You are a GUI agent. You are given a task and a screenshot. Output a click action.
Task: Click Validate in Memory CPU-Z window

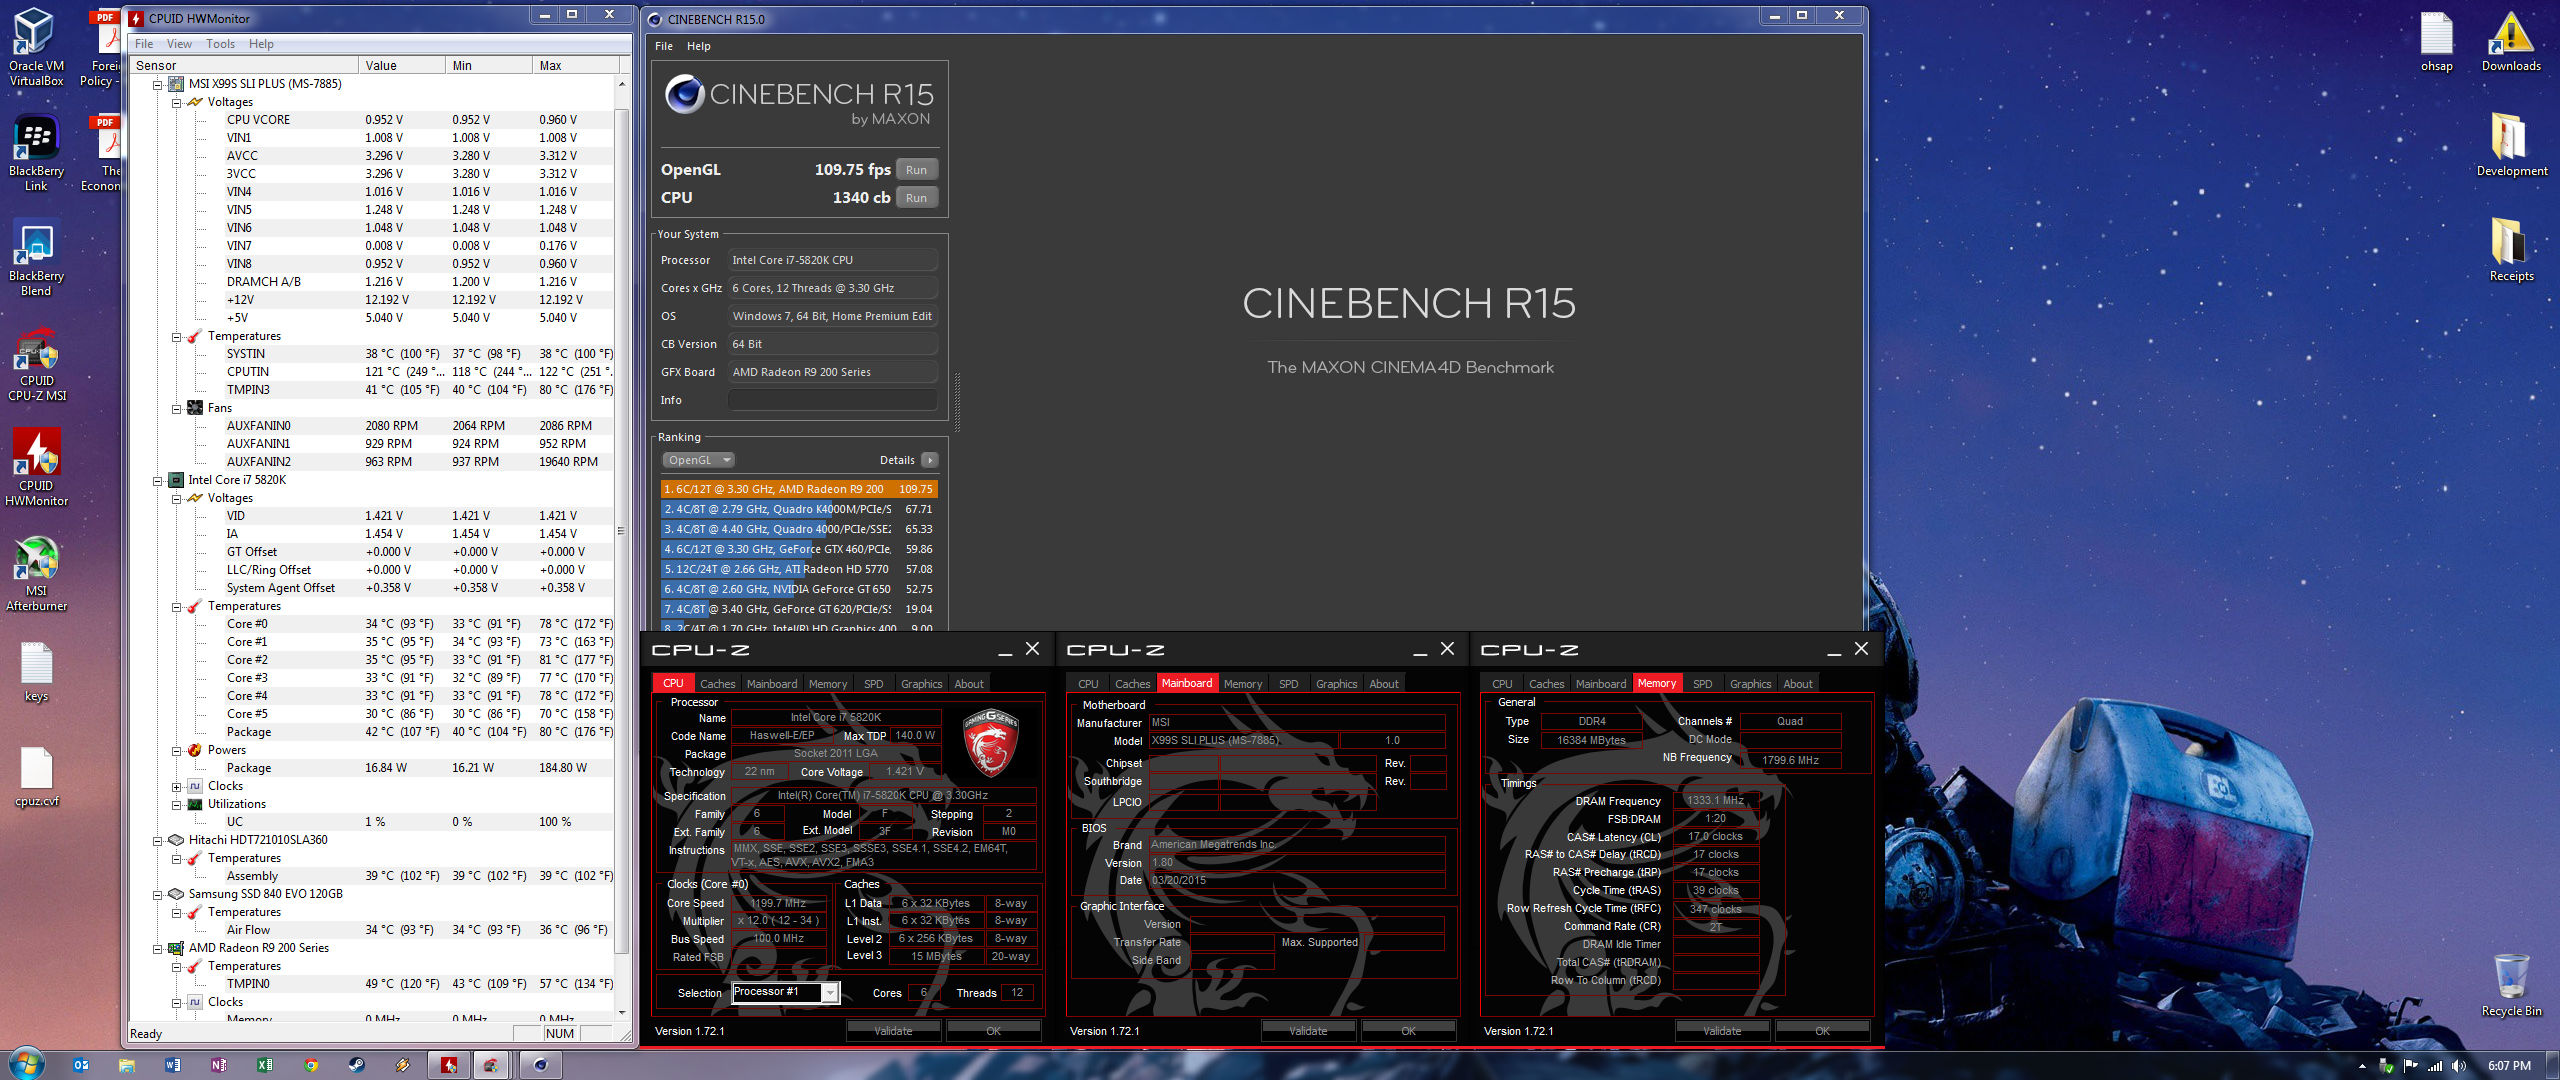(1722, 1031)
